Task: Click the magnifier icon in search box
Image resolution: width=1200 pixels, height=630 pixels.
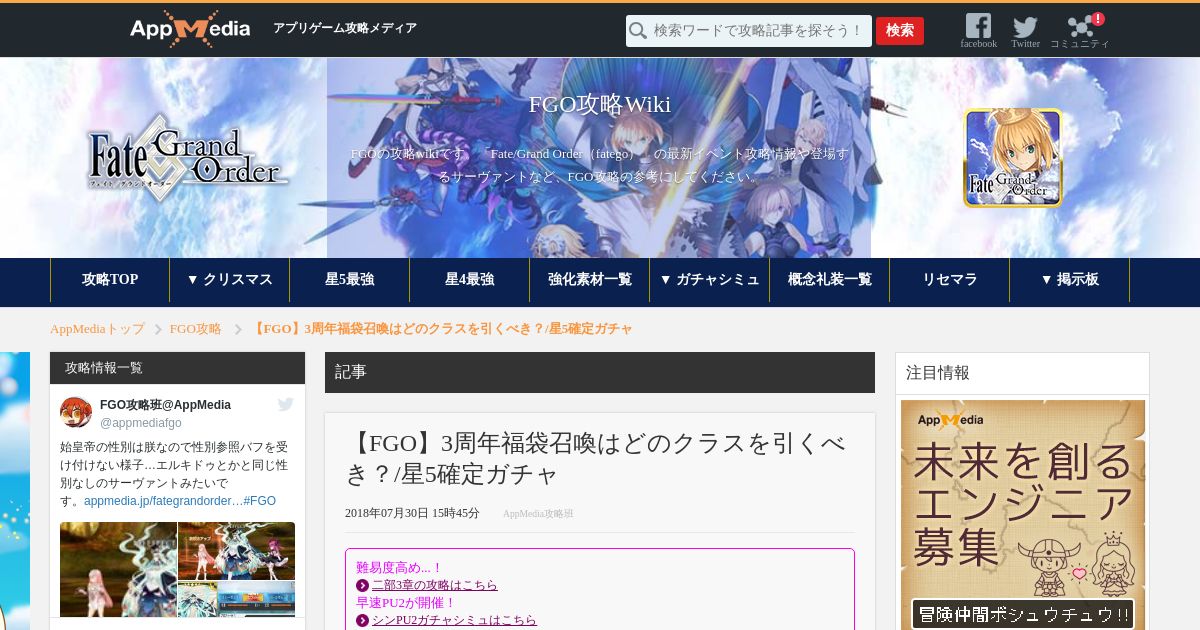Action: [x=638, y=31]
